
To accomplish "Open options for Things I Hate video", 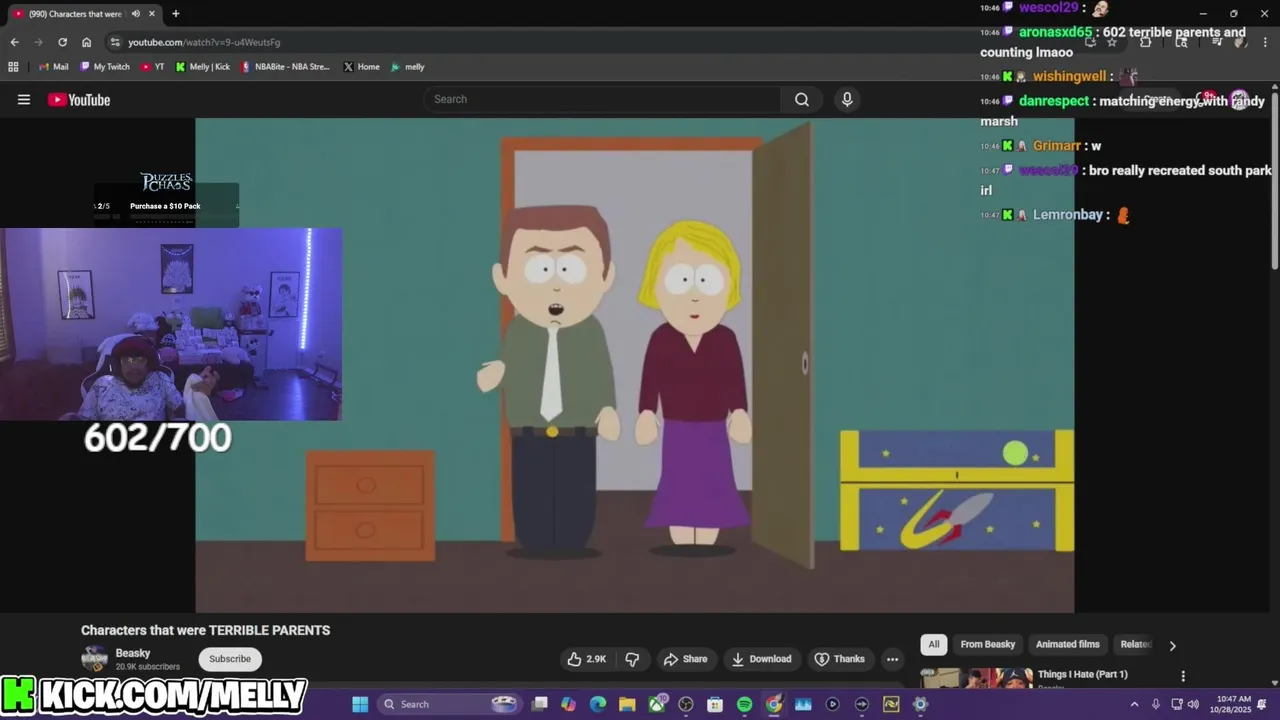I will click(x=1183, y=676).
